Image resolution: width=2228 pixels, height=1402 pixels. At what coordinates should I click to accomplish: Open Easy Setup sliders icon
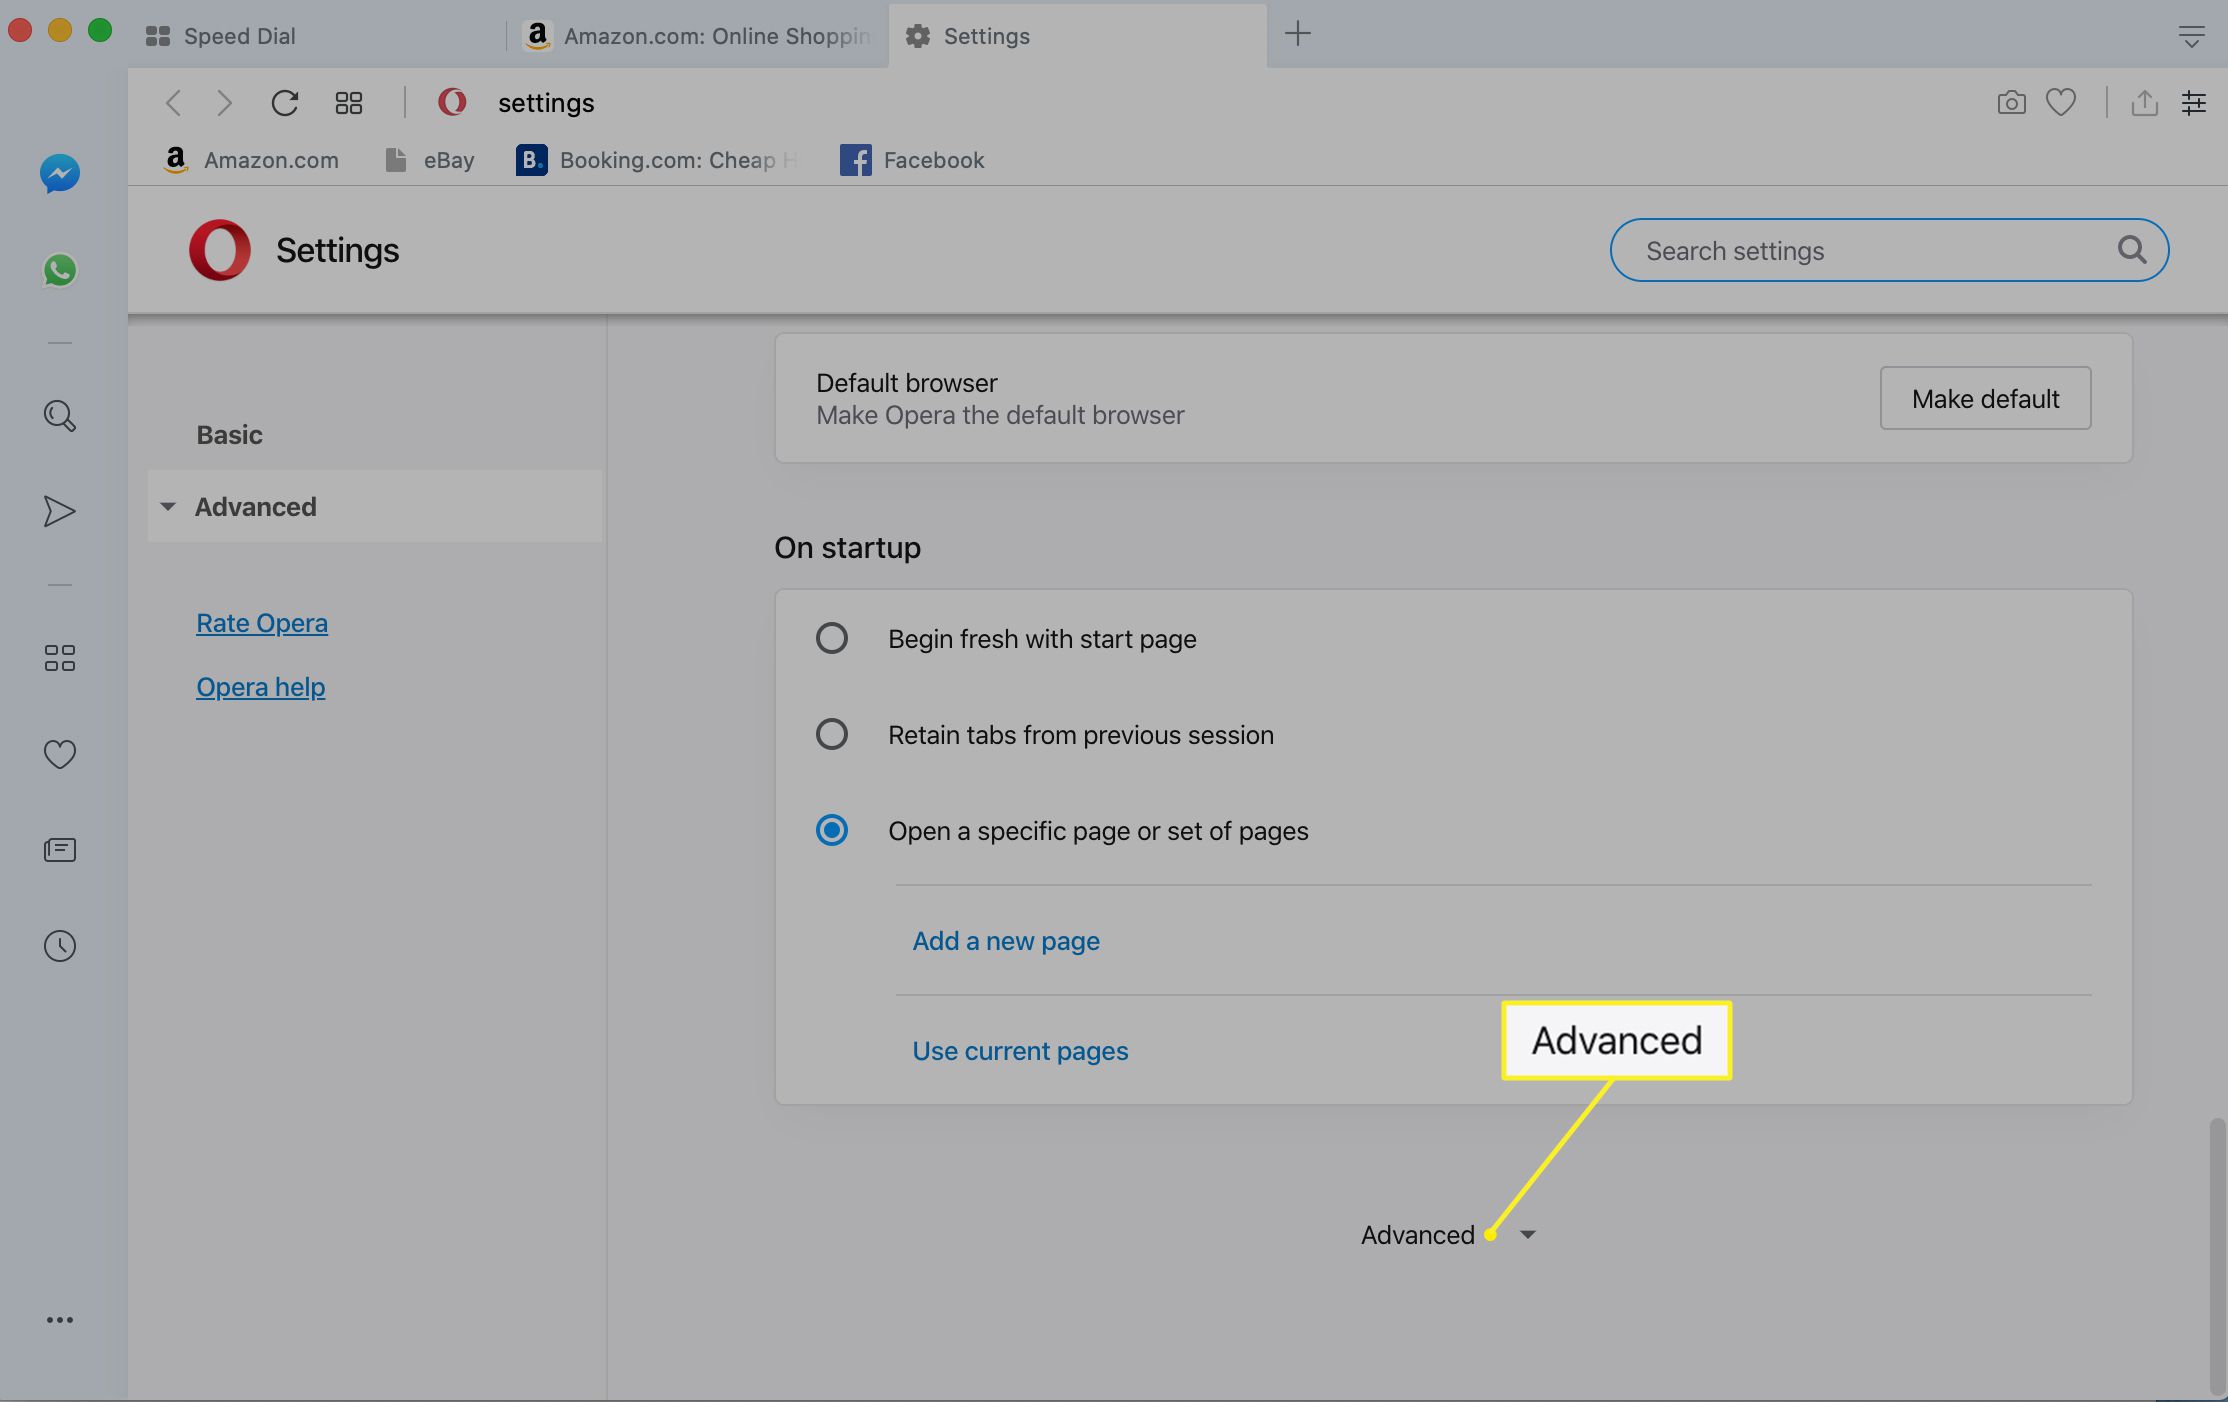click(x=2194, y=102)
